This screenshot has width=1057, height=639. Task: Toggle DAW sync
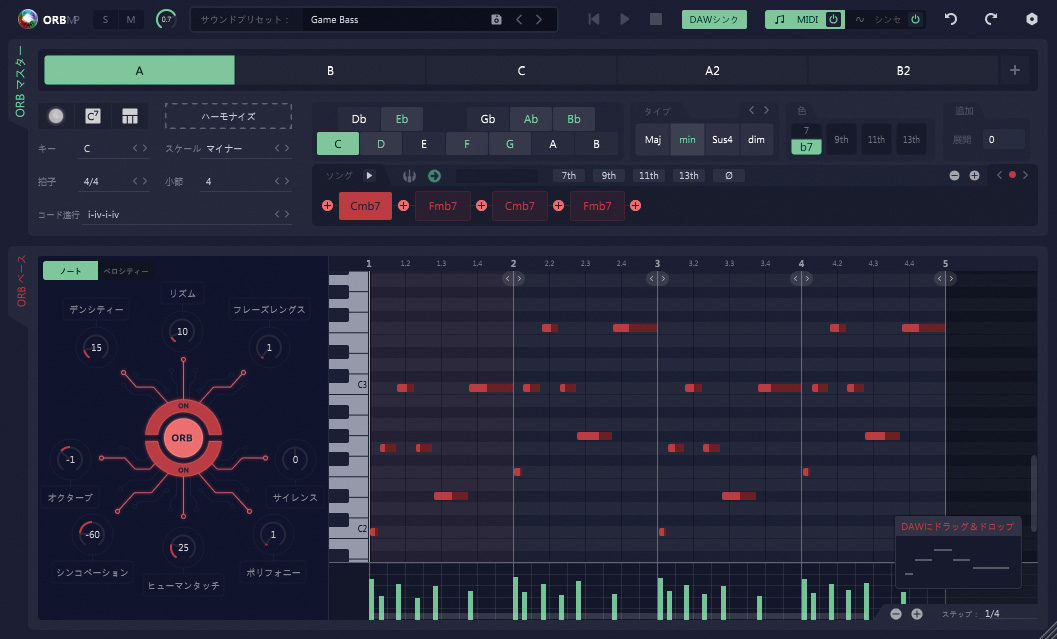coord(714,20)
